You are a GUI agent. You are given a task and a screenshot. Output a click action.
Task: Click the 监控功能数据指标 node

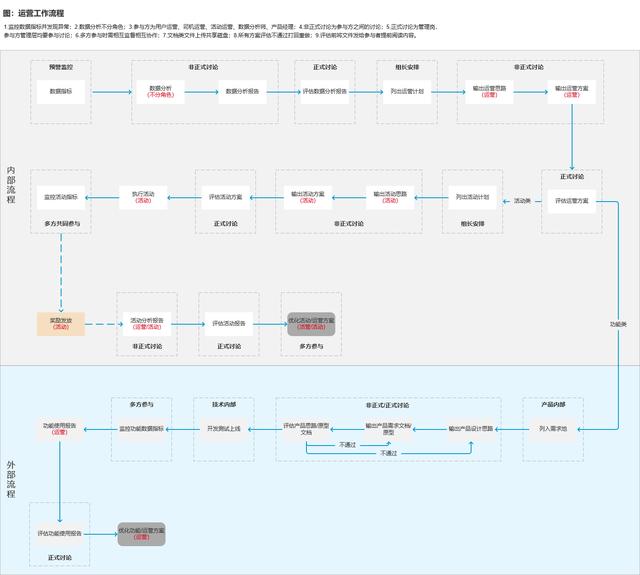pos(142,429)
